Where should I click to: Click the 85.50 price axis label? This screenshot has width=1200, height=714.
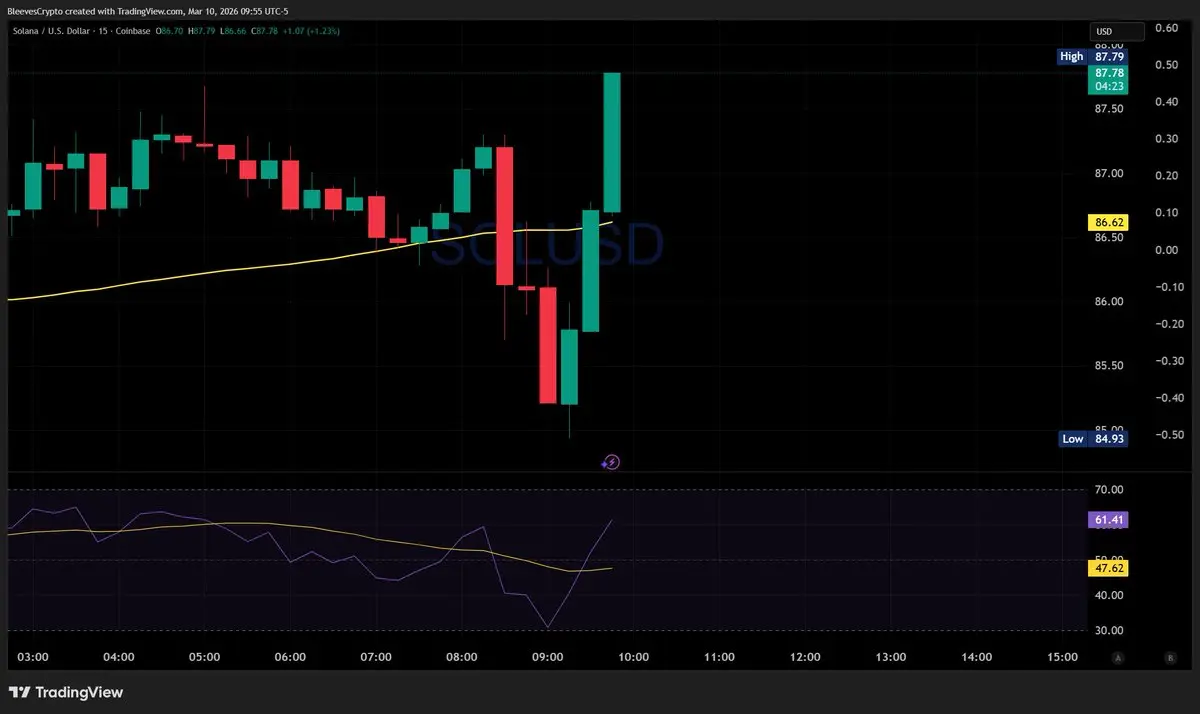[1109, 366]
